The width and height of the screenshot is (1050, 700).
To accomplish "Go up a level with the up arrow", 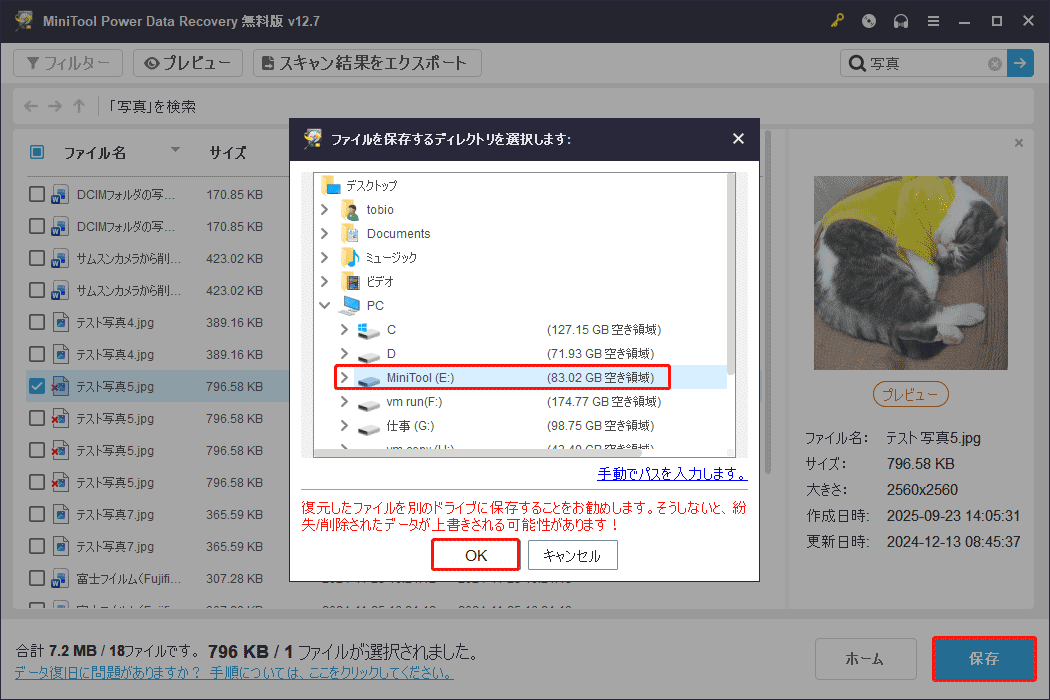I will tap(78, 106).
